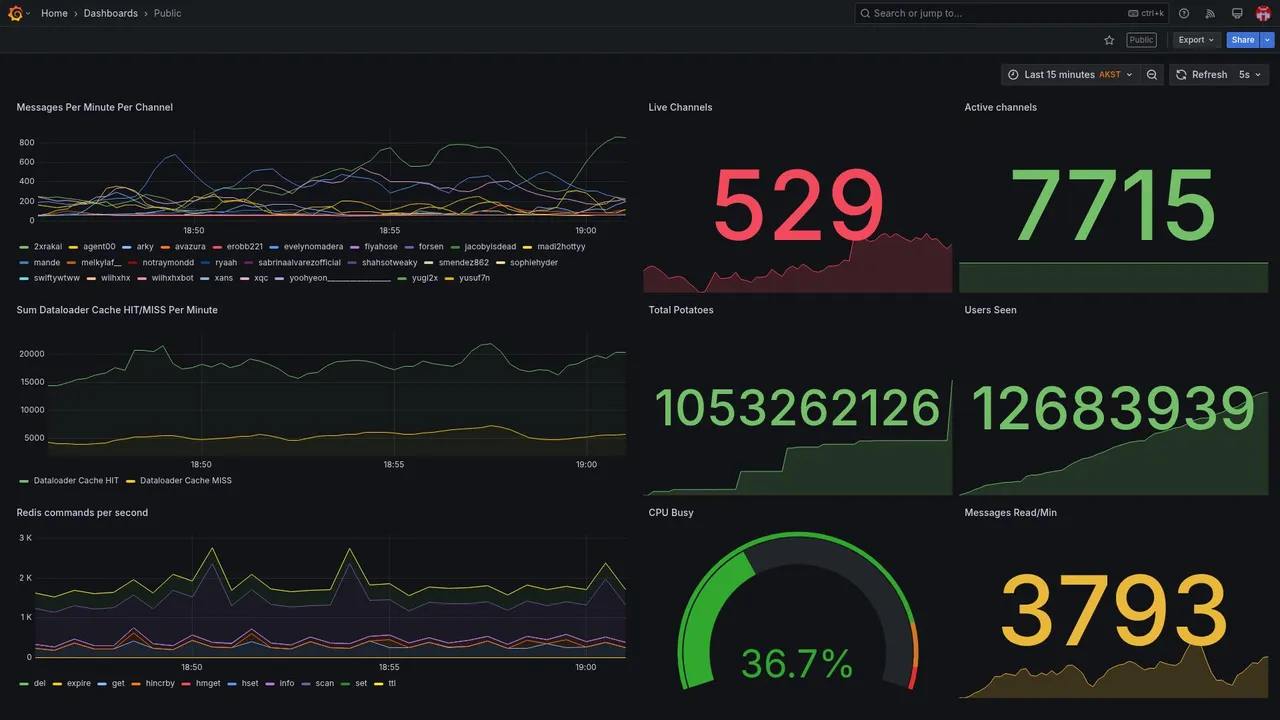Open the Grafana menu dropdown arrow
Viewport: 1280px width, 720px height.
pos(28,14)
